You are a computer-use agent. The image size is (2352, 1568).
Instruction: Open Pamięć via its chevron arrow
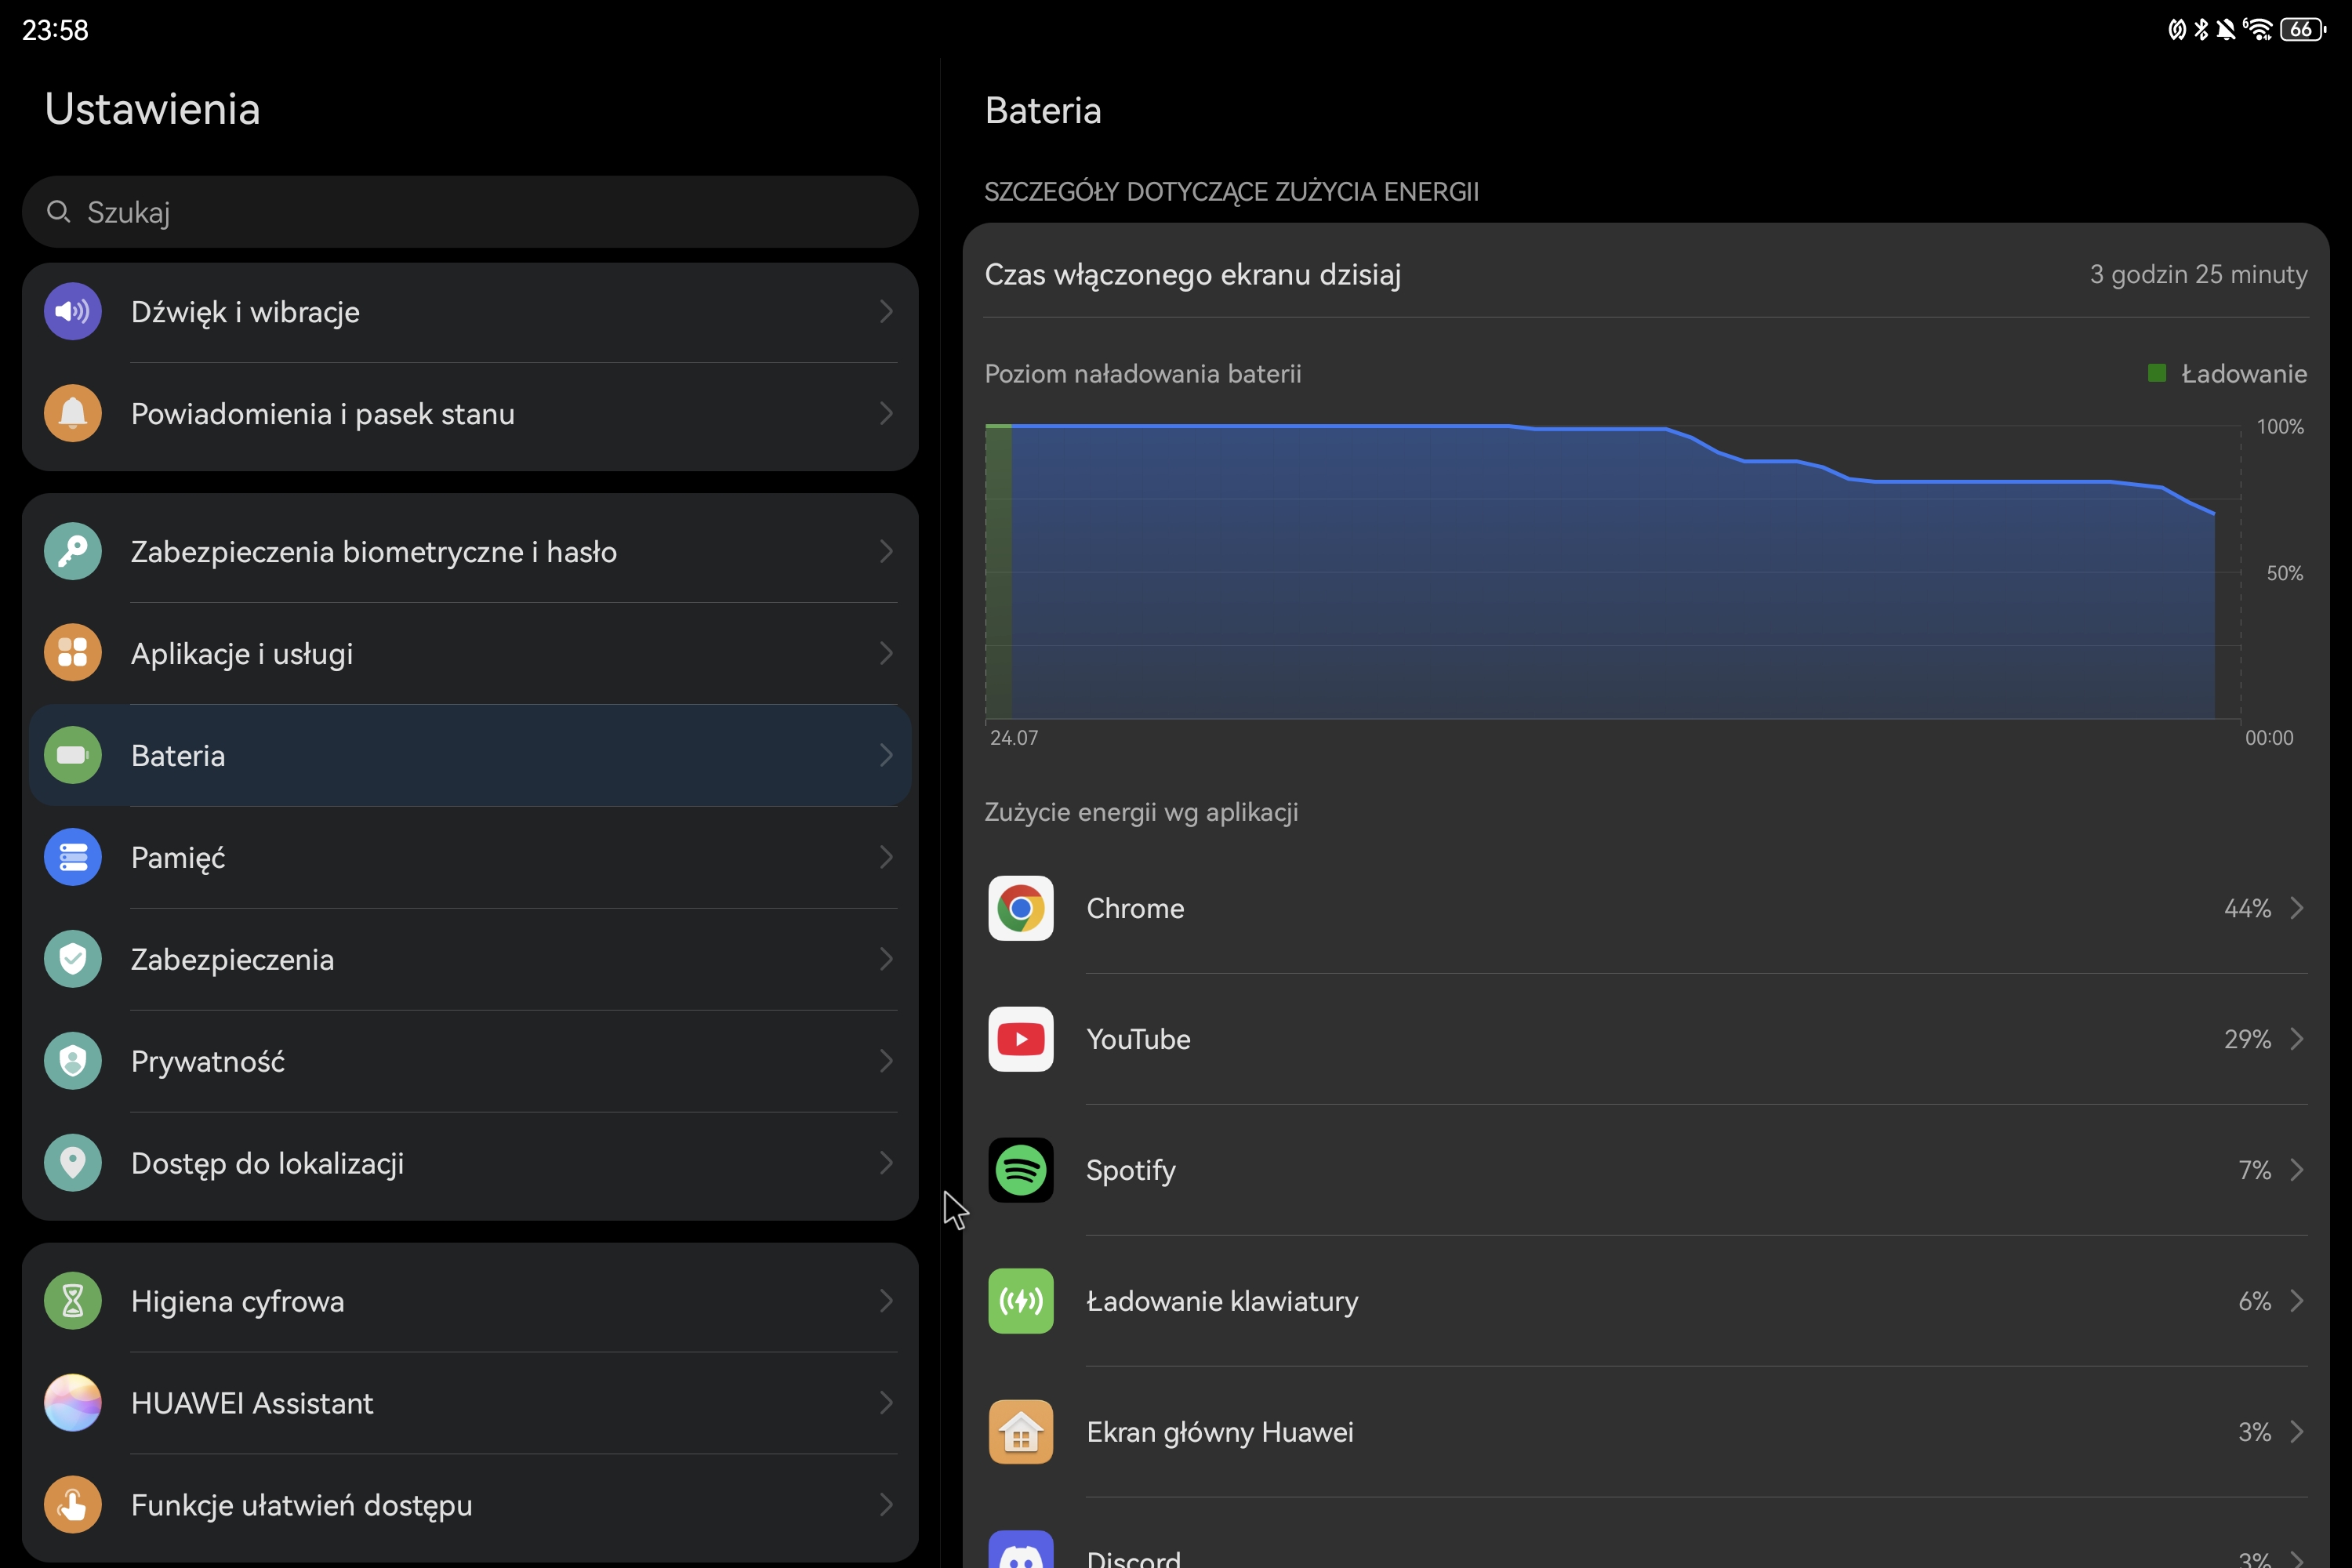tap(886, 857)
